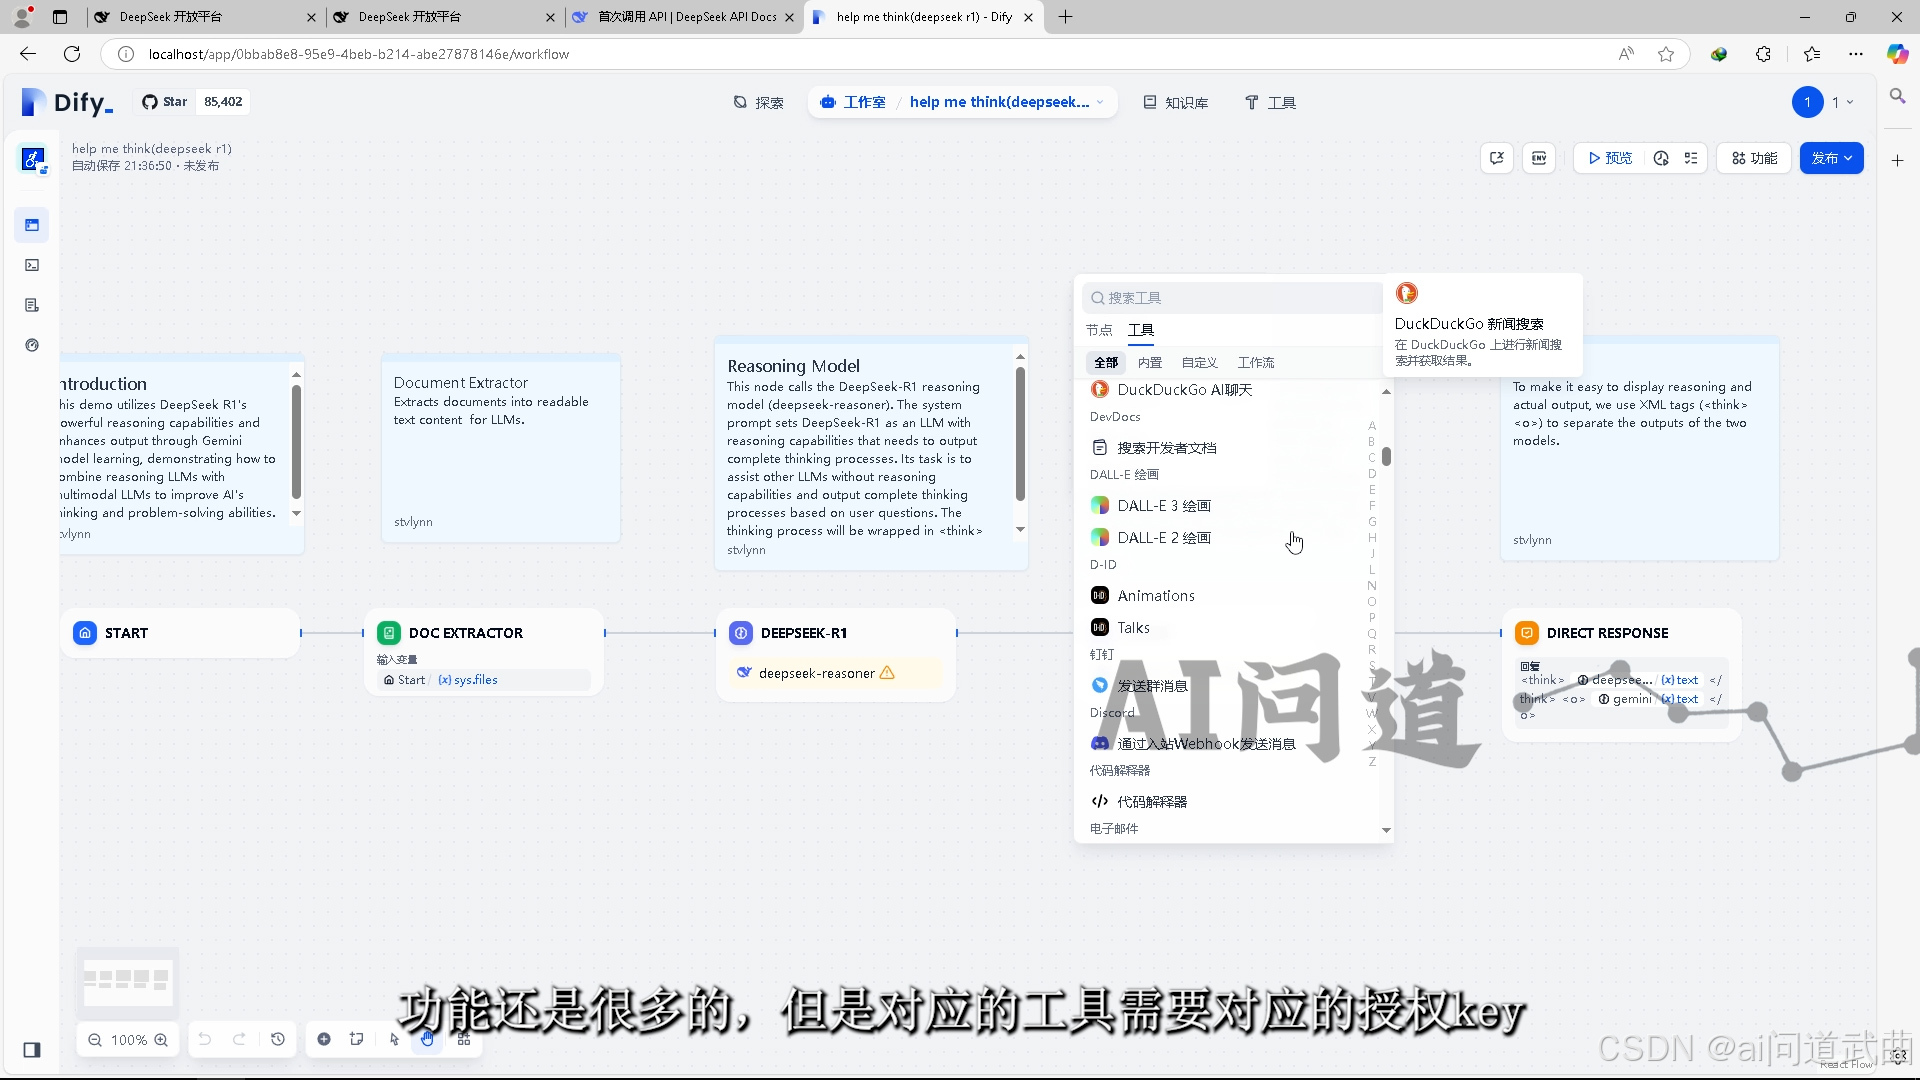The height and width of the screenshot is (1080, 1920).
Task: Switch to the 工具 tab in search panel
Action: tap(1142, 329)
